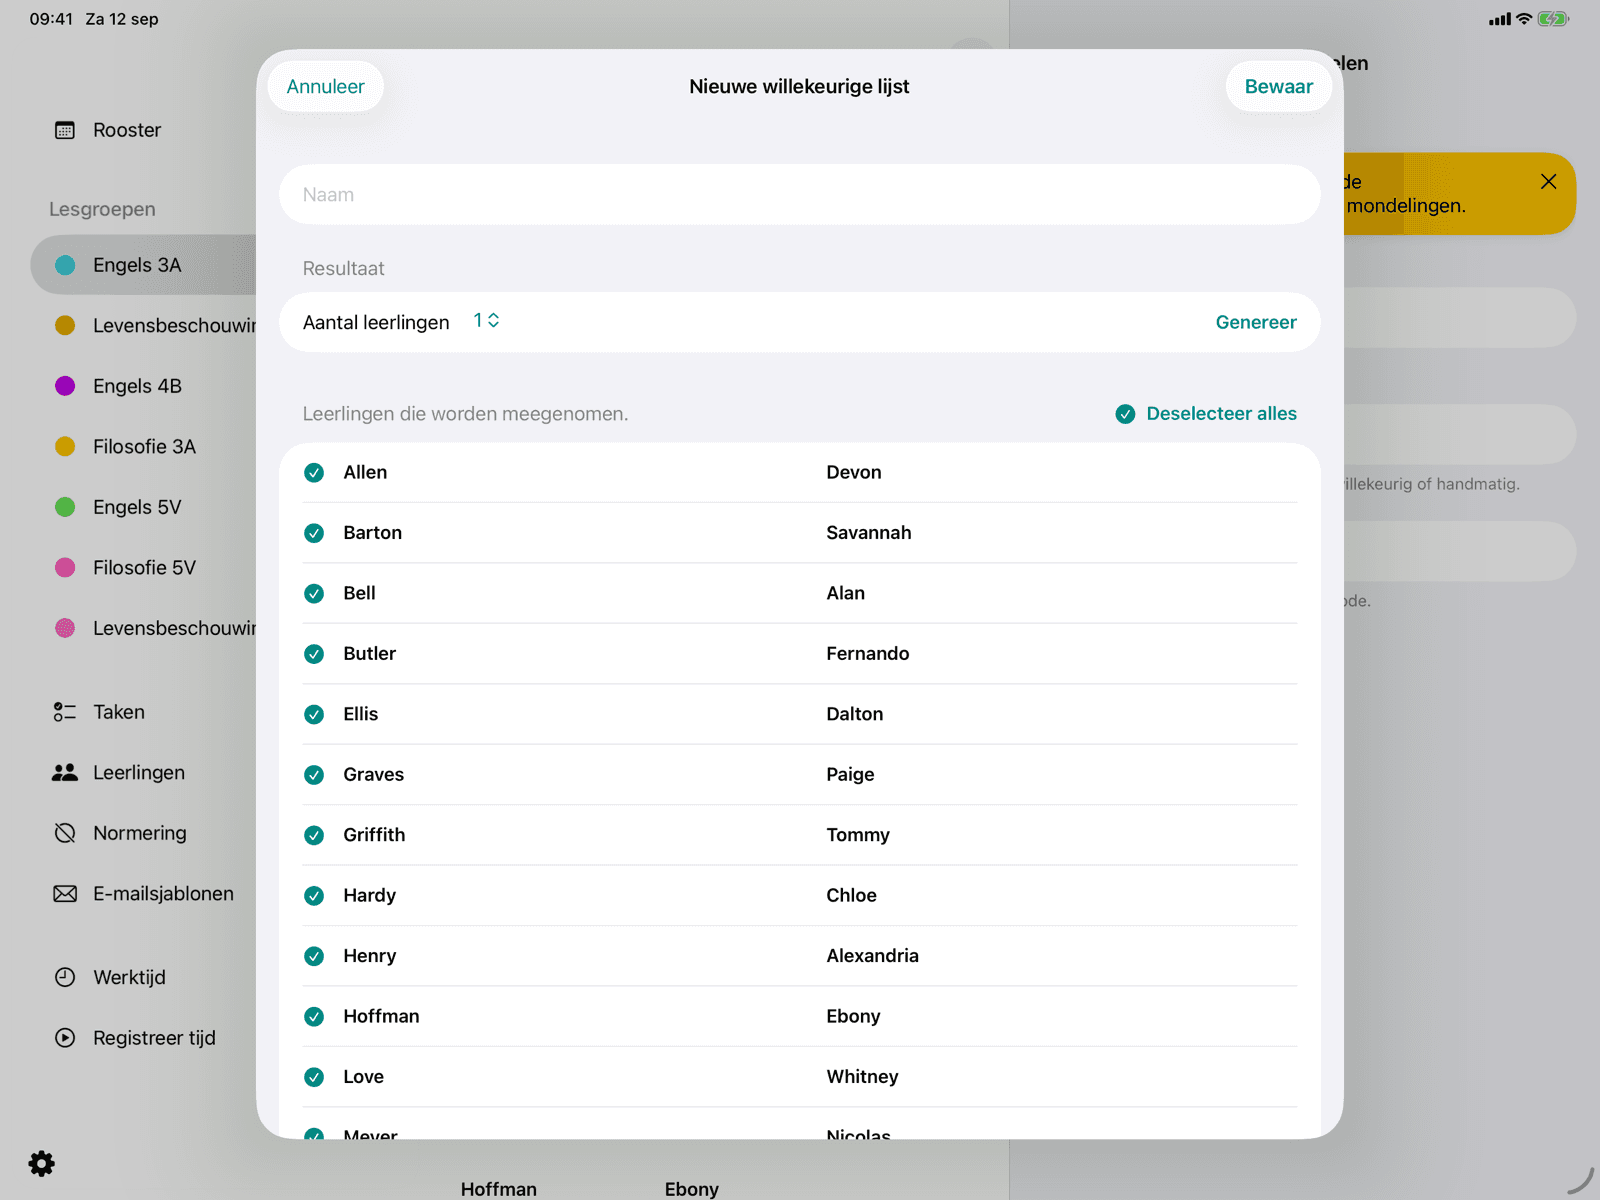Uncheck student Griffith Tommy

[314, 835]
